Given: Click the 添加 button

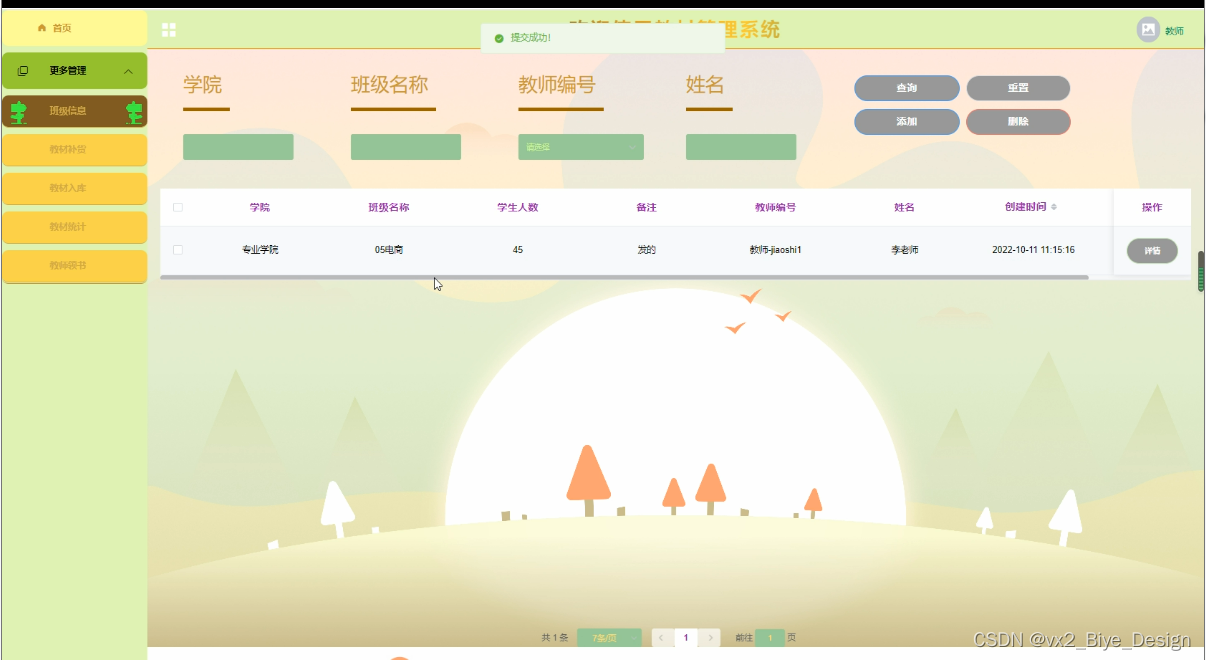Looking at the screenshot, I should tap(907, 121).
